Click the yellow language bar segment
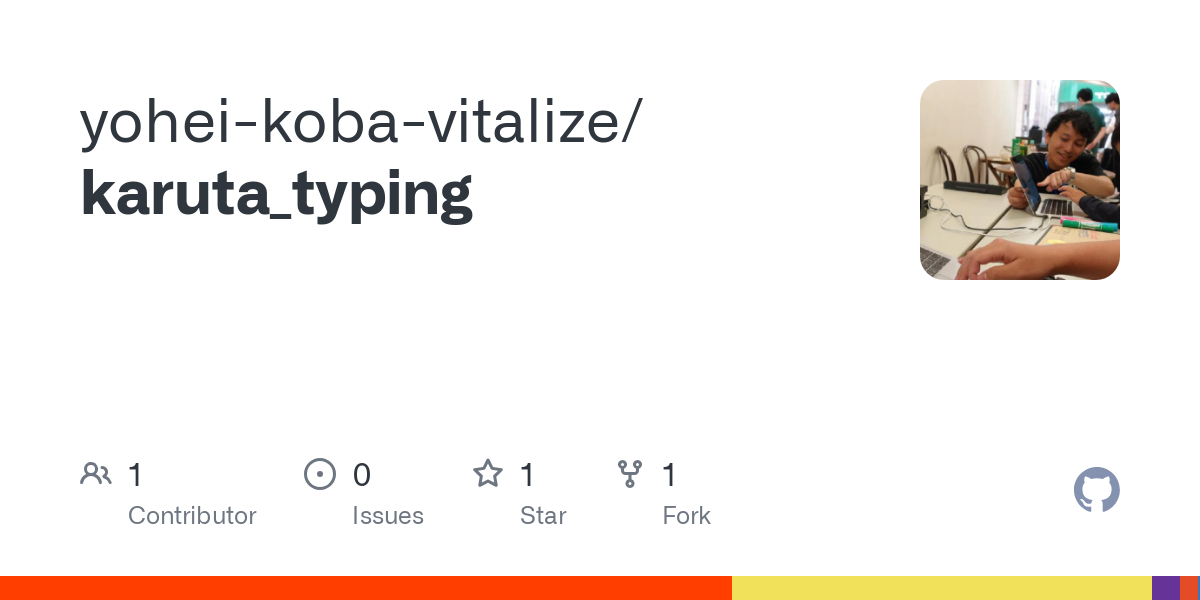 (942, 588)
